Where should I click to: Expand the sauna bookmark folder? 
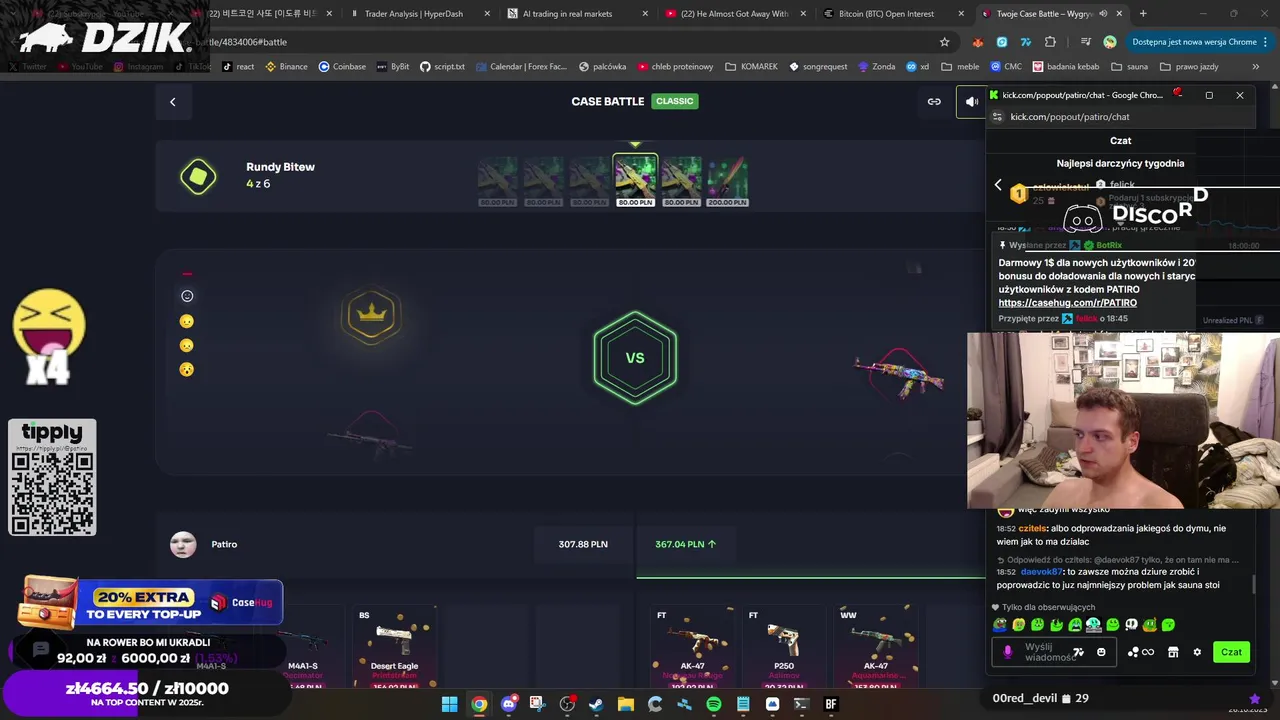coord(1130,66)
